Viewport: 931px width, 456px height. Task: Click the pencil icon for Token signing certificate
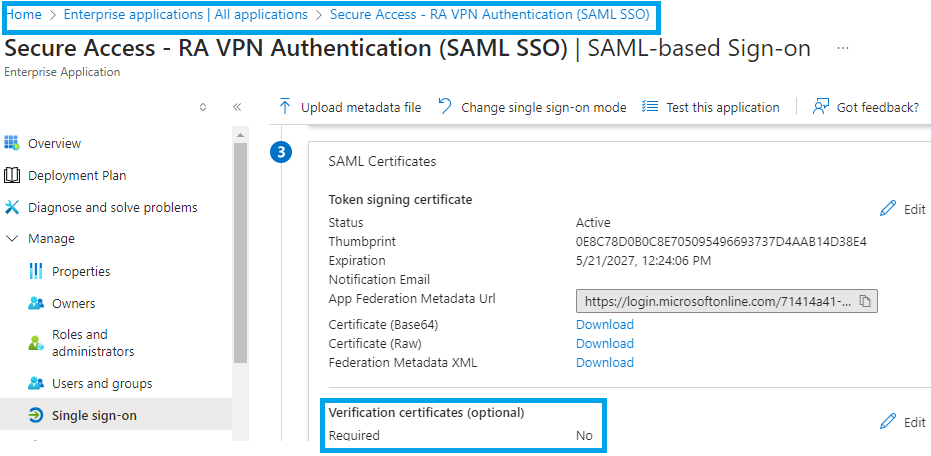(888, 208)
